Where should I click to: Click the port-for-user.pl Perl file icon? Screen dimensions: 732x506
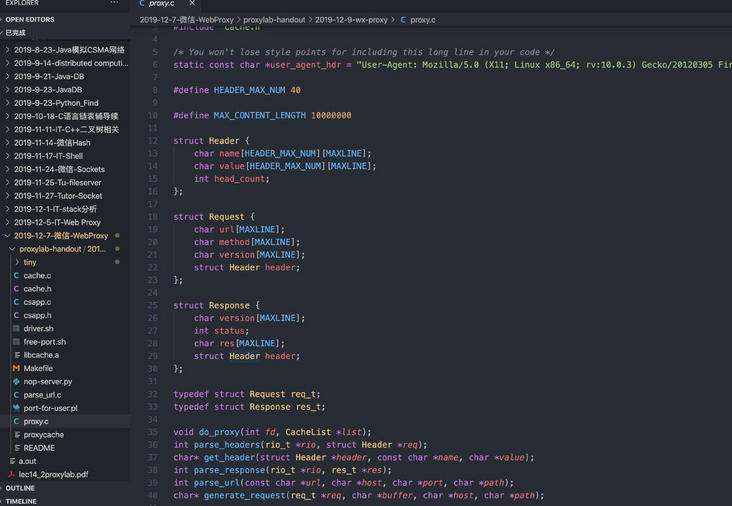(16, 408)
